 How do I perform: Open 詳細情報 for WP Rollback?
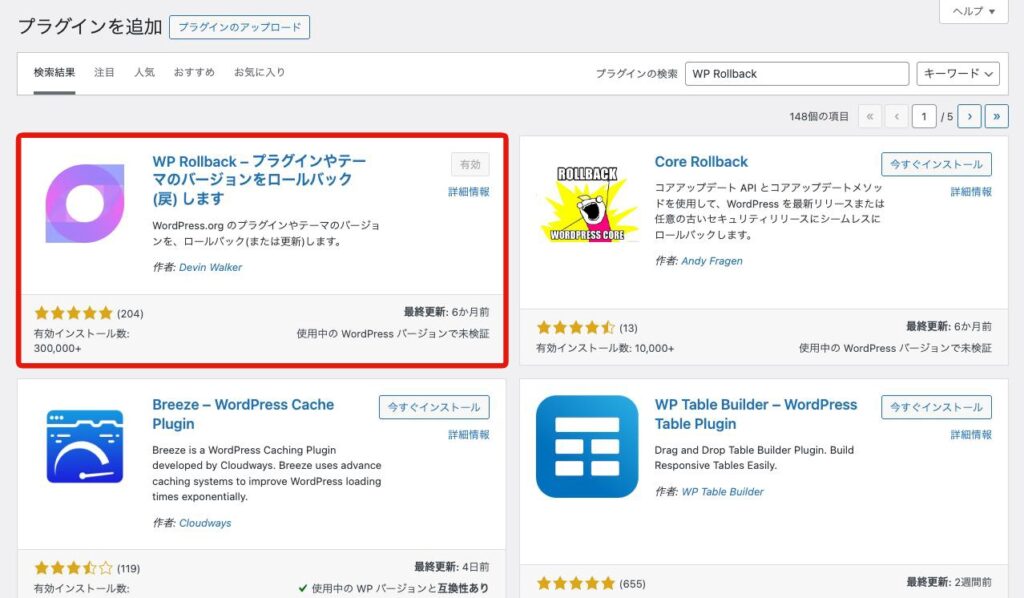pos(469,192)
